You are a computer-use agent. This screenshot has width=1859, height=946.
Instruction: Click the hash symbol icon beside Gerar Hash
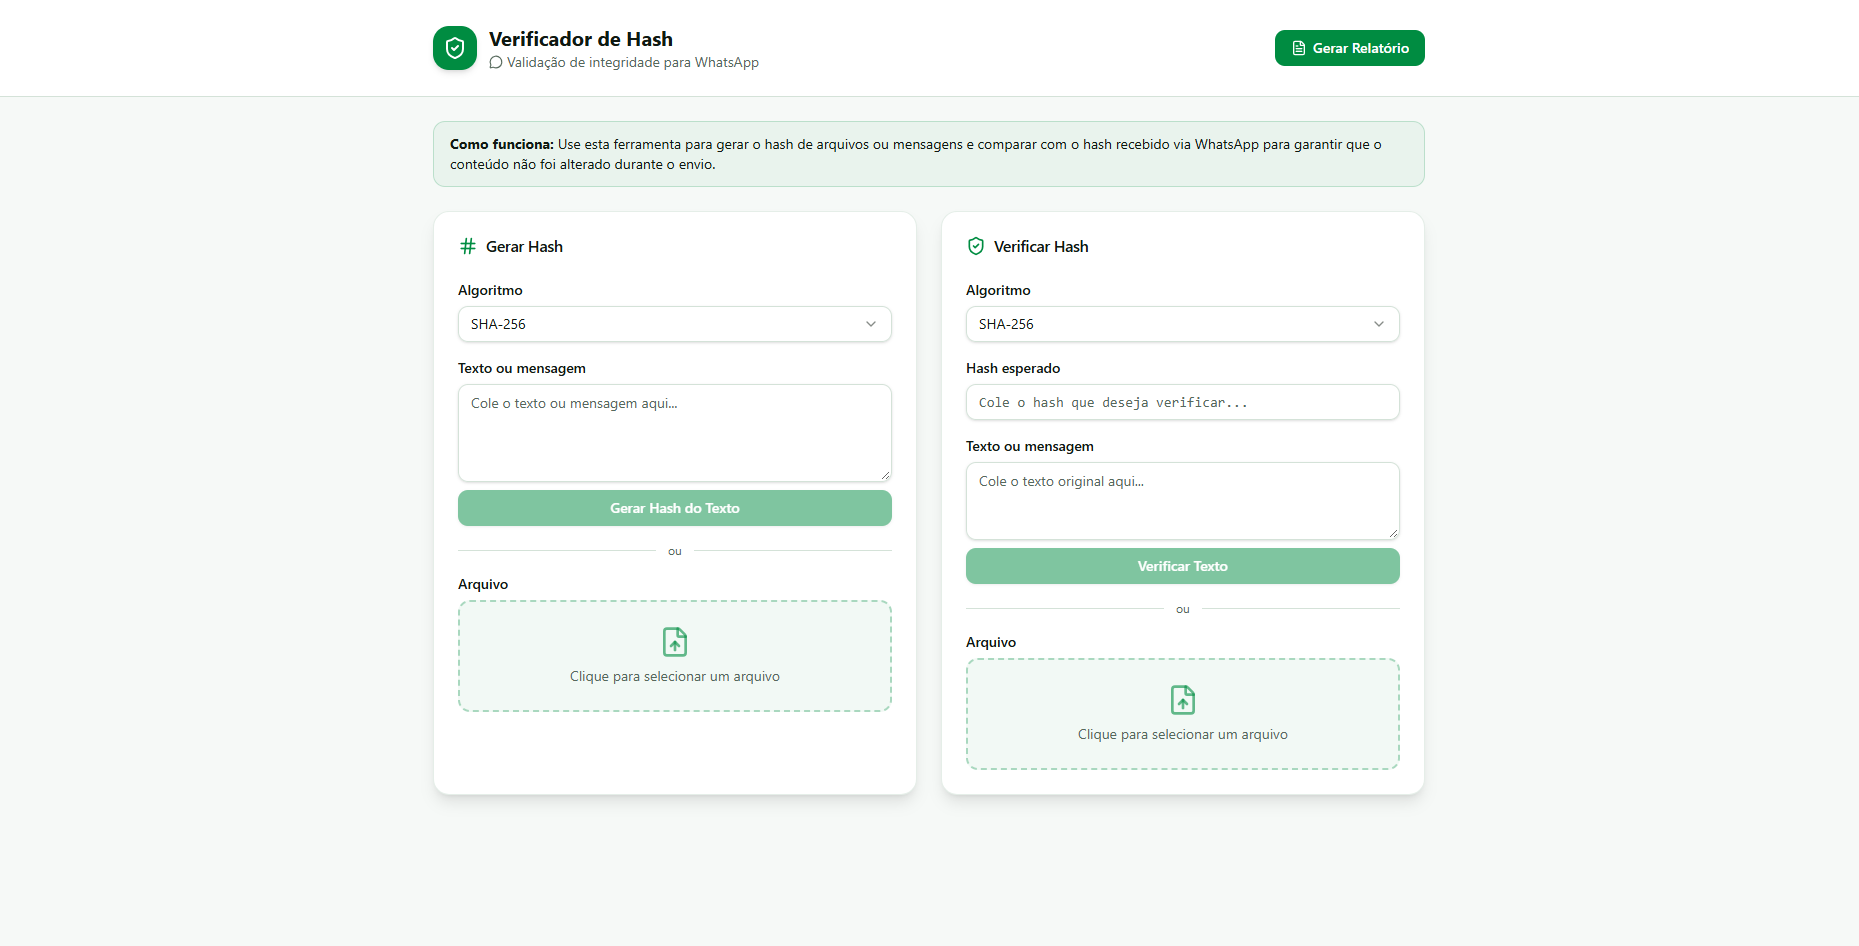468,246
